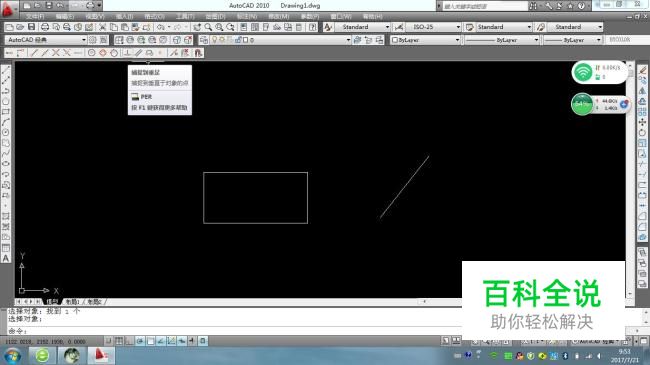Toggle Object Snap Tracking in status bar
The image size is (650, 365).
click(x=161, y=341)
